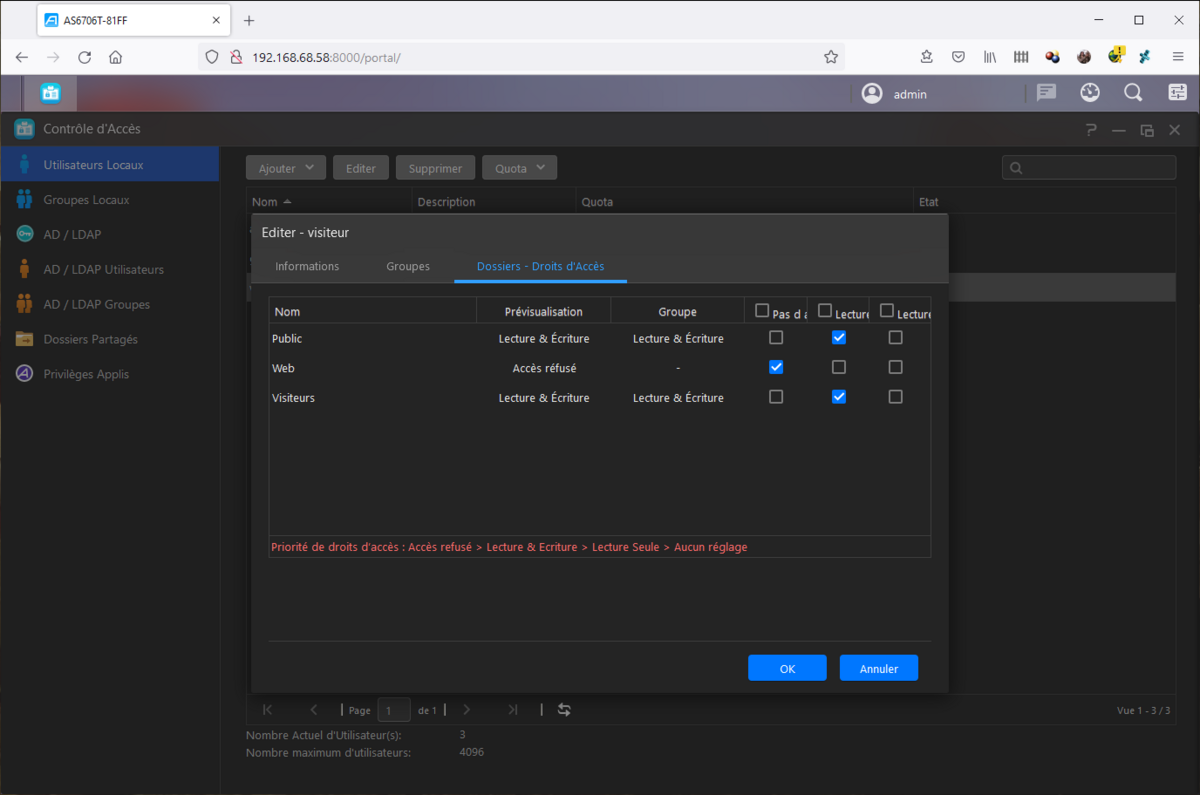Viewport: 1200px width, 795px height.
Task: Click the Etat column header
Action: (x=1043, y=202)
